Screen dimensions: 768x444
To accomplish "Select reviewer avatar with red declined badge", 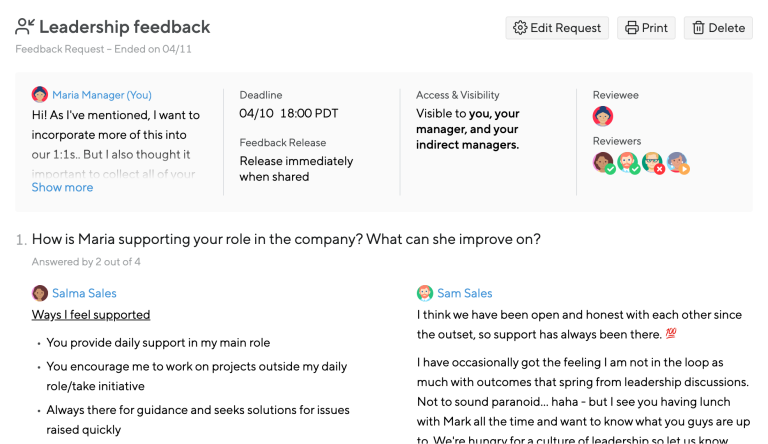I will (653, 163).
